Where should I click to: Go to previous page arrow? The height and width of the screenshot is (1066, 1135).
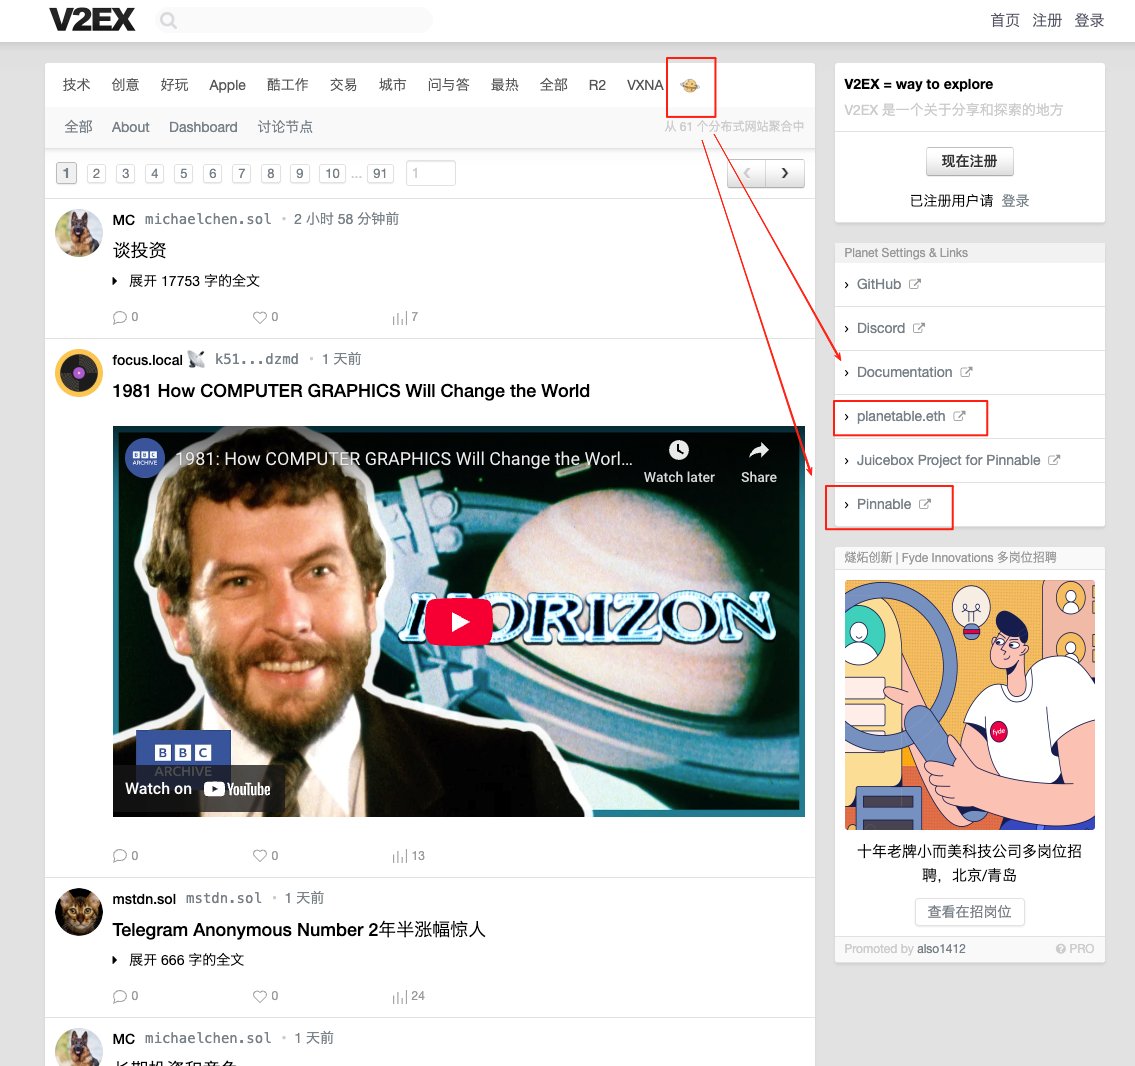[x=746, y=173]
